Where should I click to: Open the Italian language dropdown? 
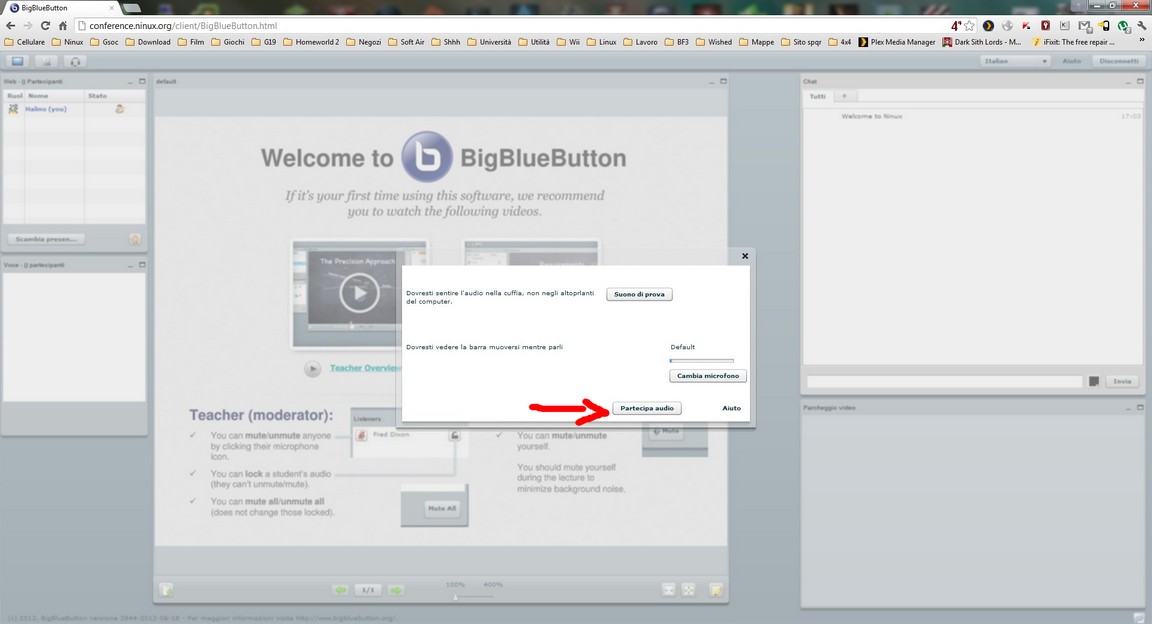tap(1015, 61)
